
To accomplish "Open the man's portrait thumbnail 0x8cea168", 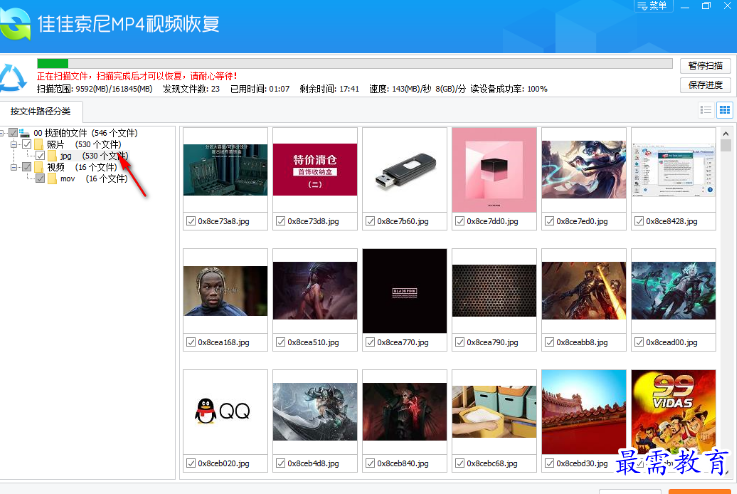I will tap(225, 291).
